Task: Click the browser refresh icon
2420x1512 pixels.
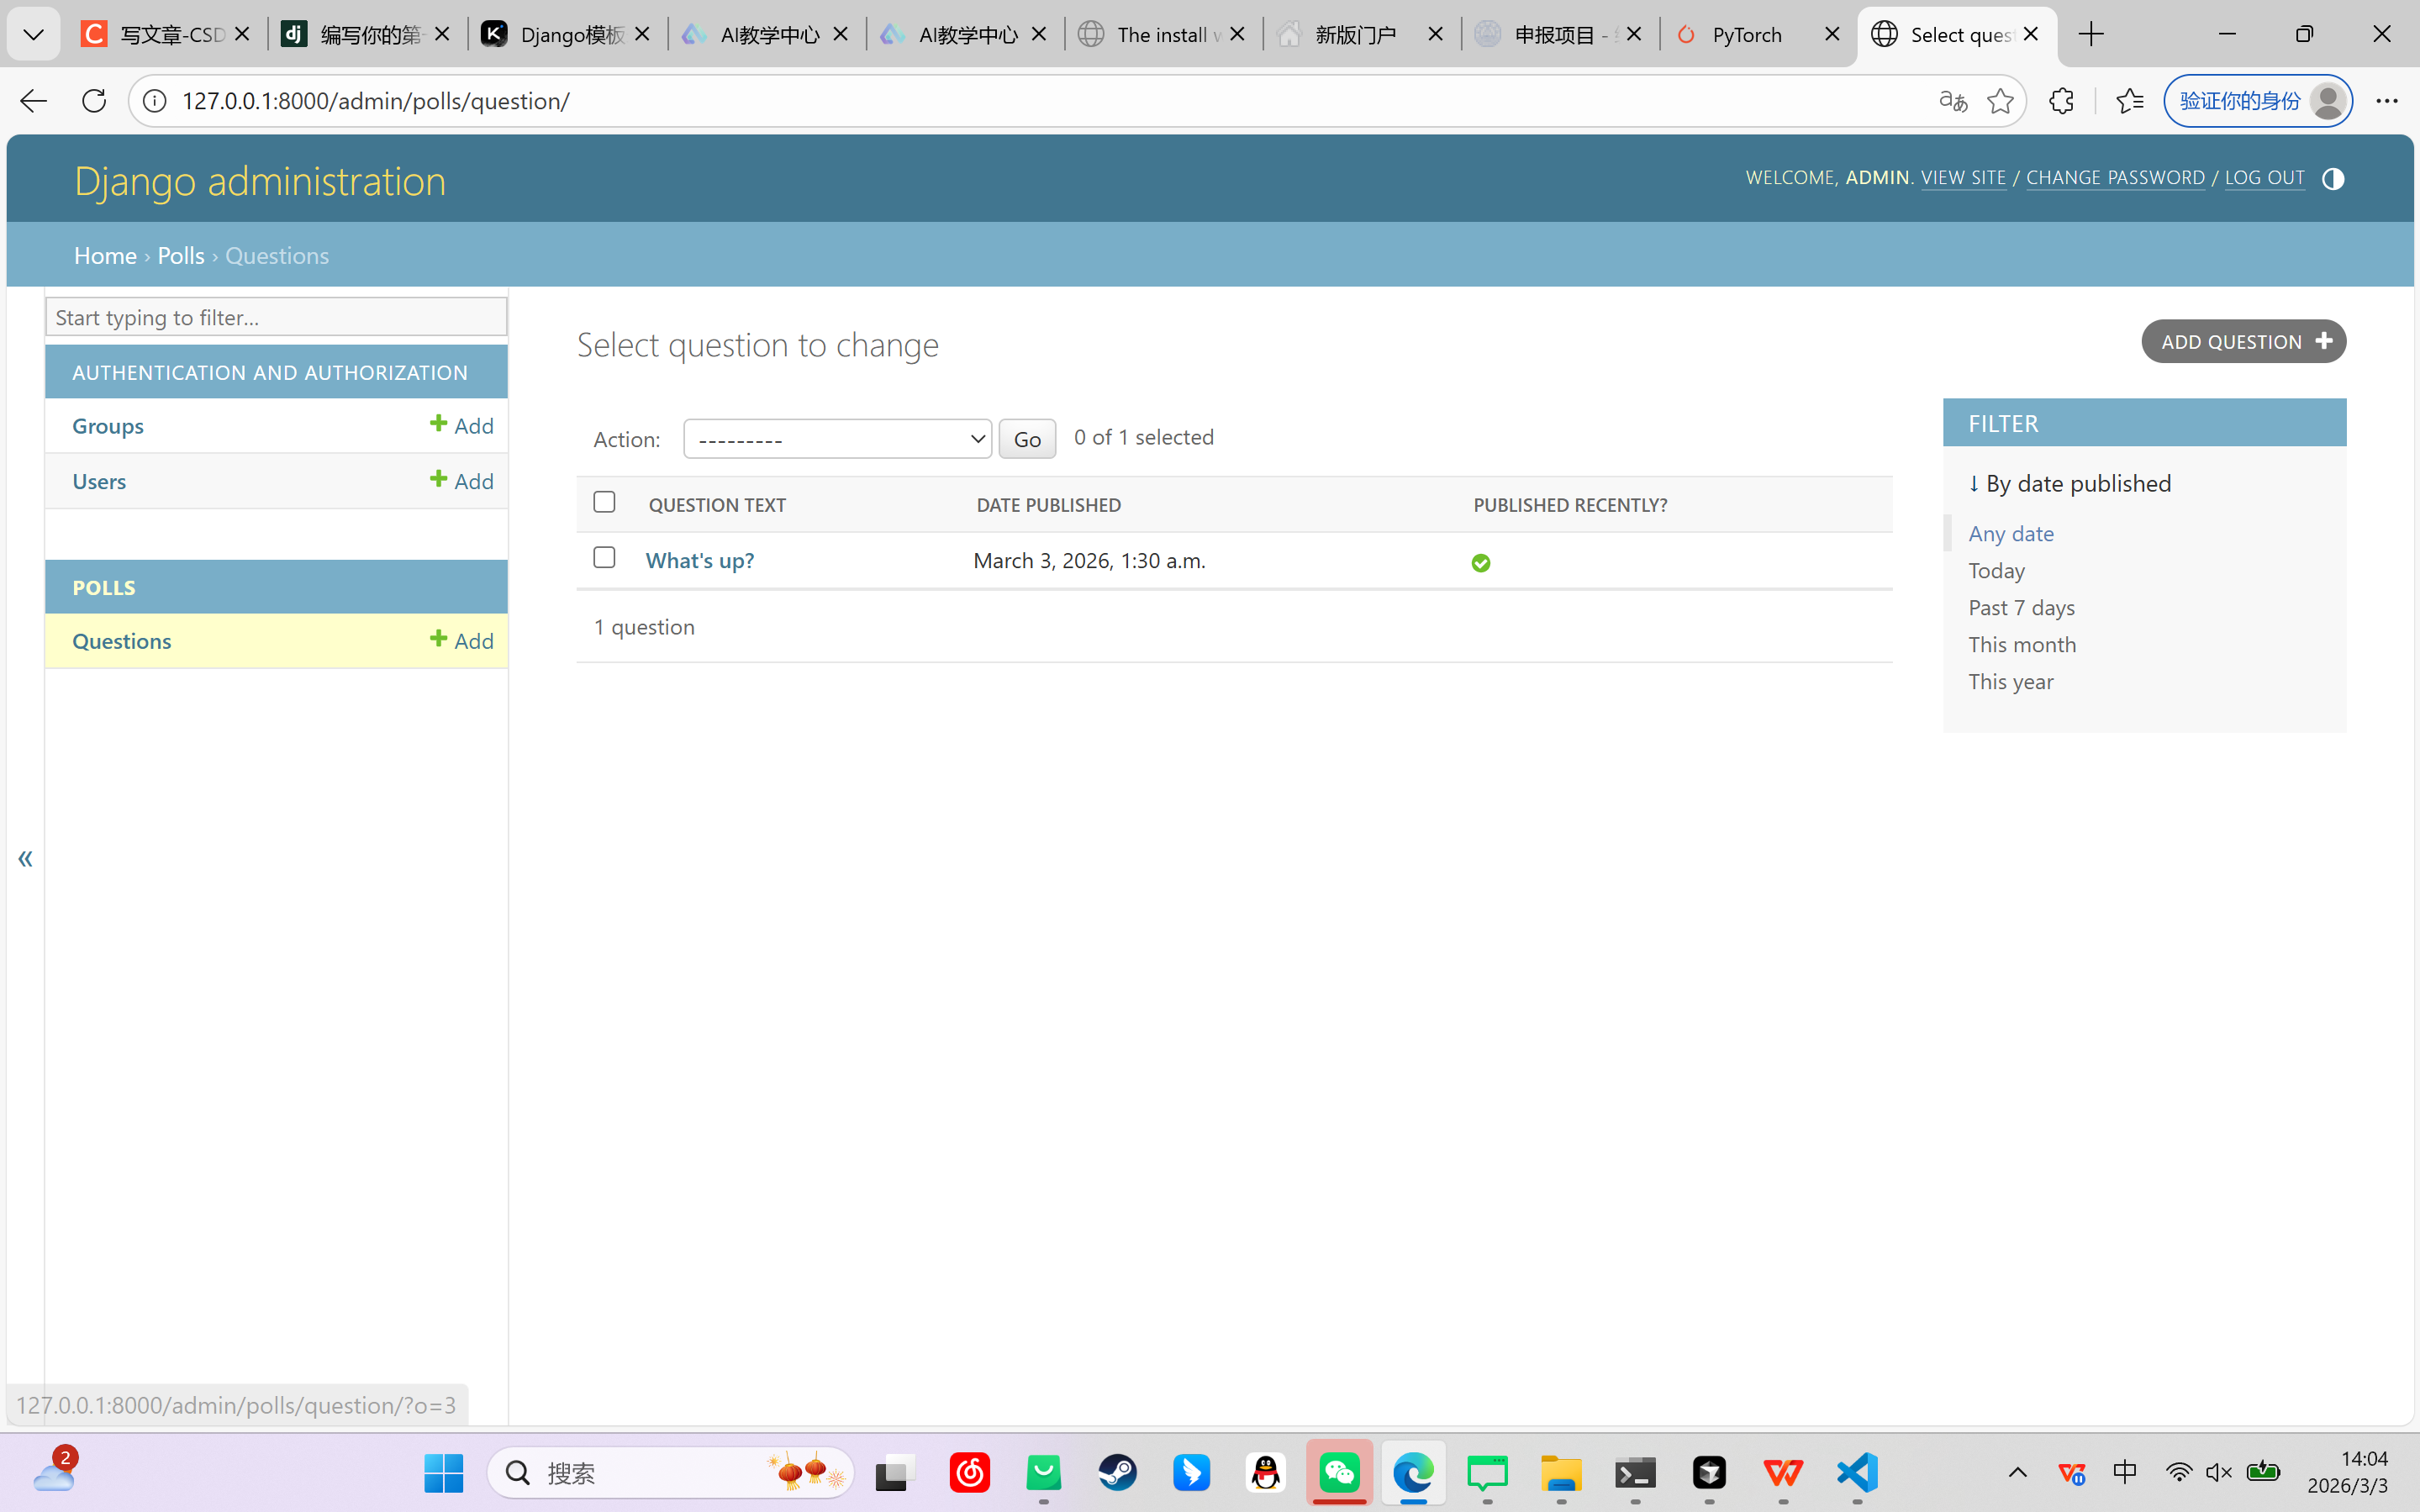Action: (x=94, y=101)
